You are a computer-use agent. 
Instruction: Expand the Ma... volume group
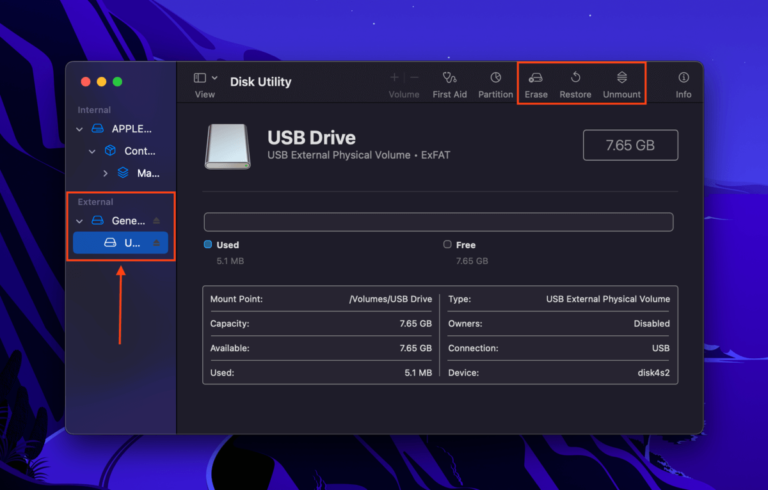[105, 173]
